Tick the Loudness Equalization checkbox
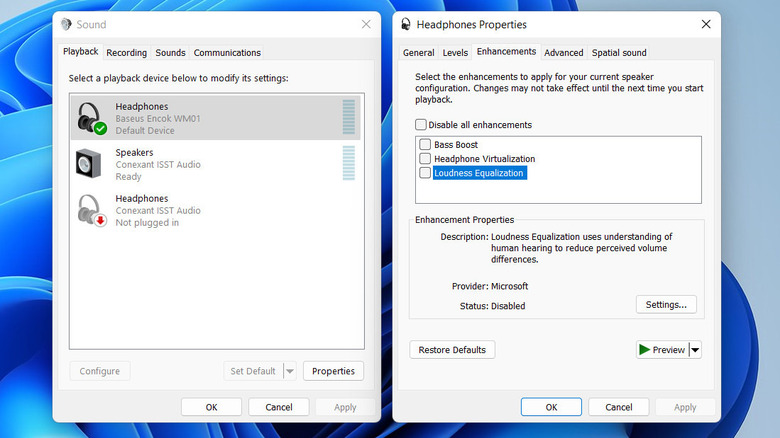The image size is (780, 438). click(425, 173)
